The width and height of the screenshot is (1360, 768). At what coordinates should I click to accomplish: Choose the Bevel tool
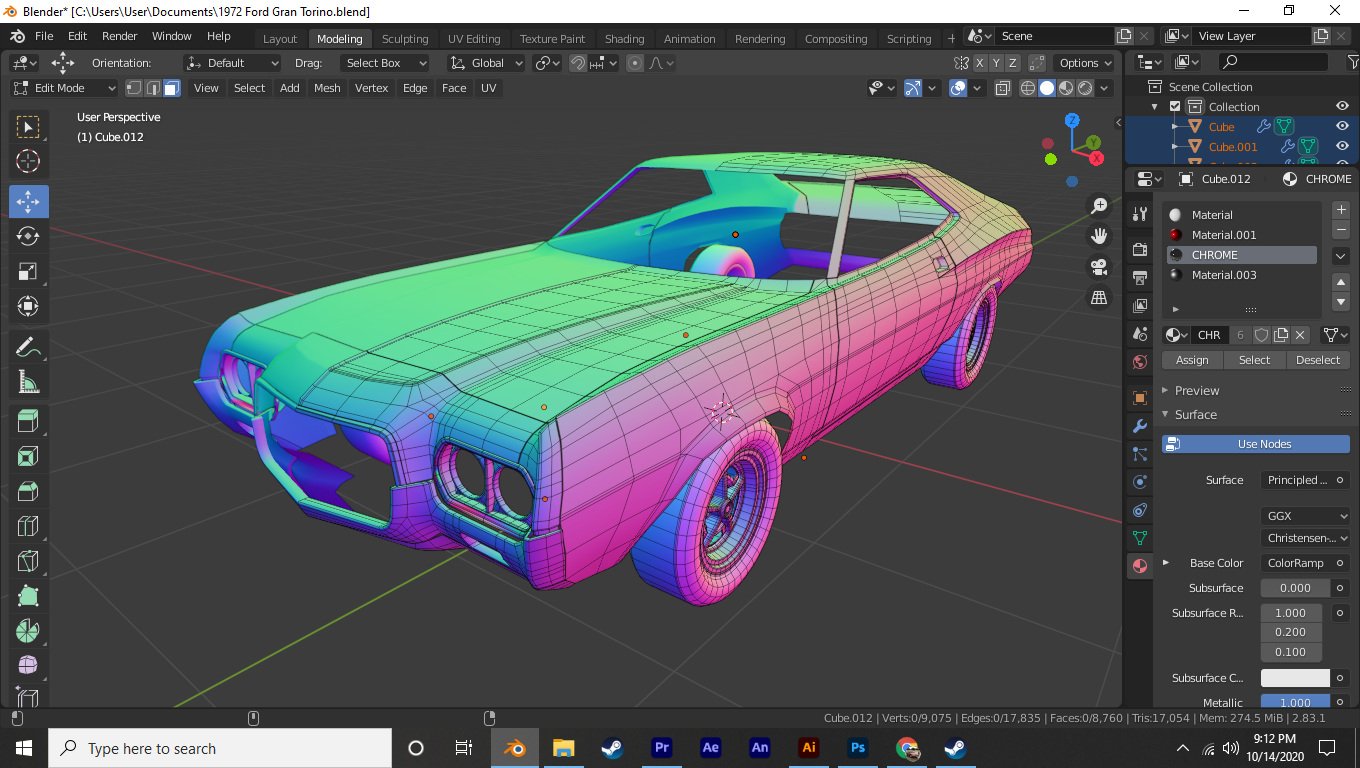tap(28, 491)
